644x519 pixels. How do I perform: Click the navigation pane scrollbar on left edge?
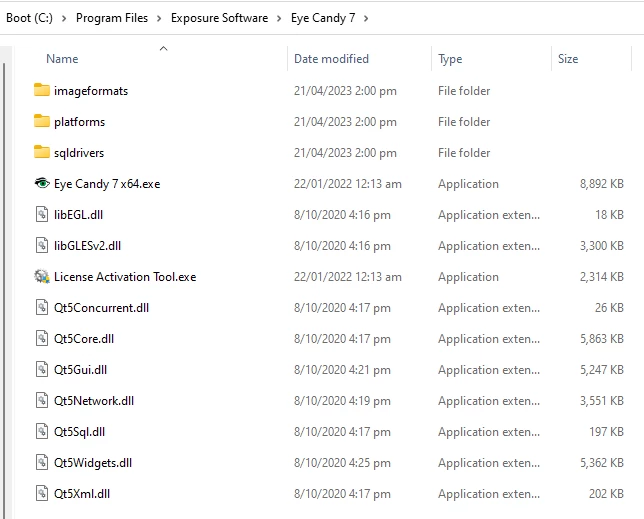point(4,289)
